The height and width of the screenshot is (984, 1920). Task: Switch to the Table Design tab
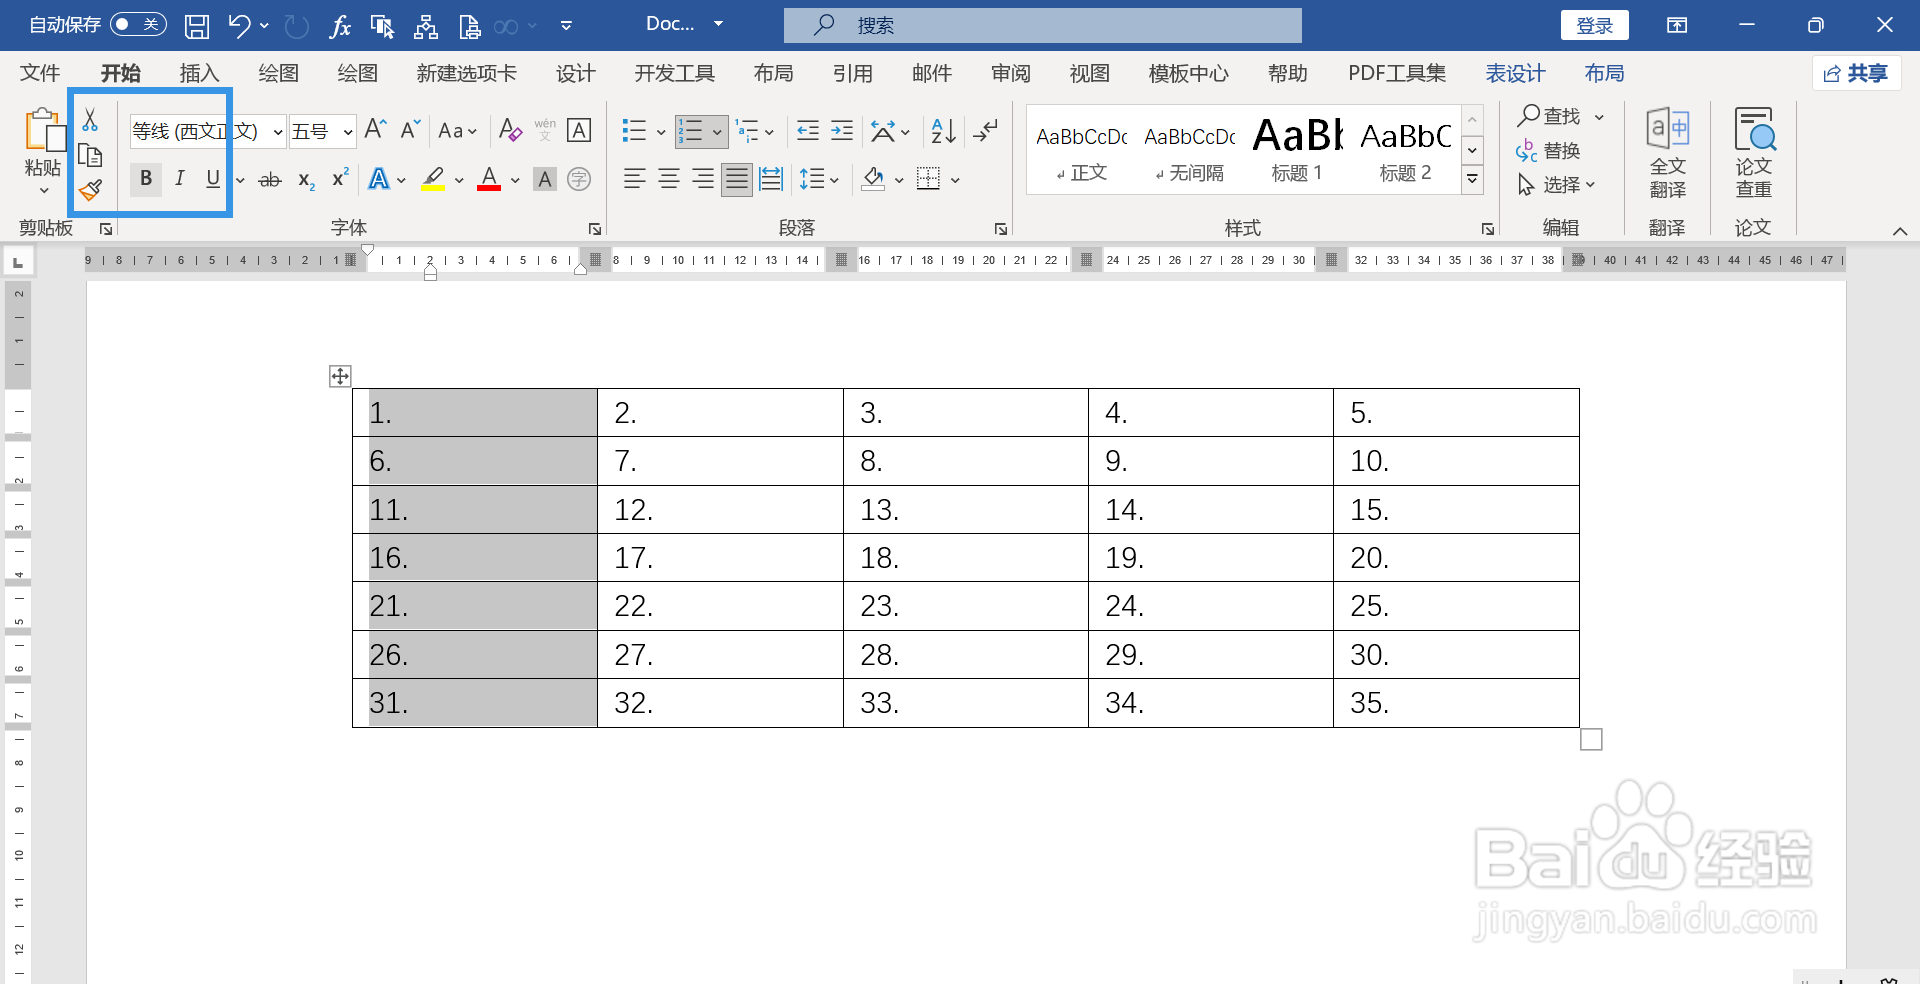coord(1515,73)
